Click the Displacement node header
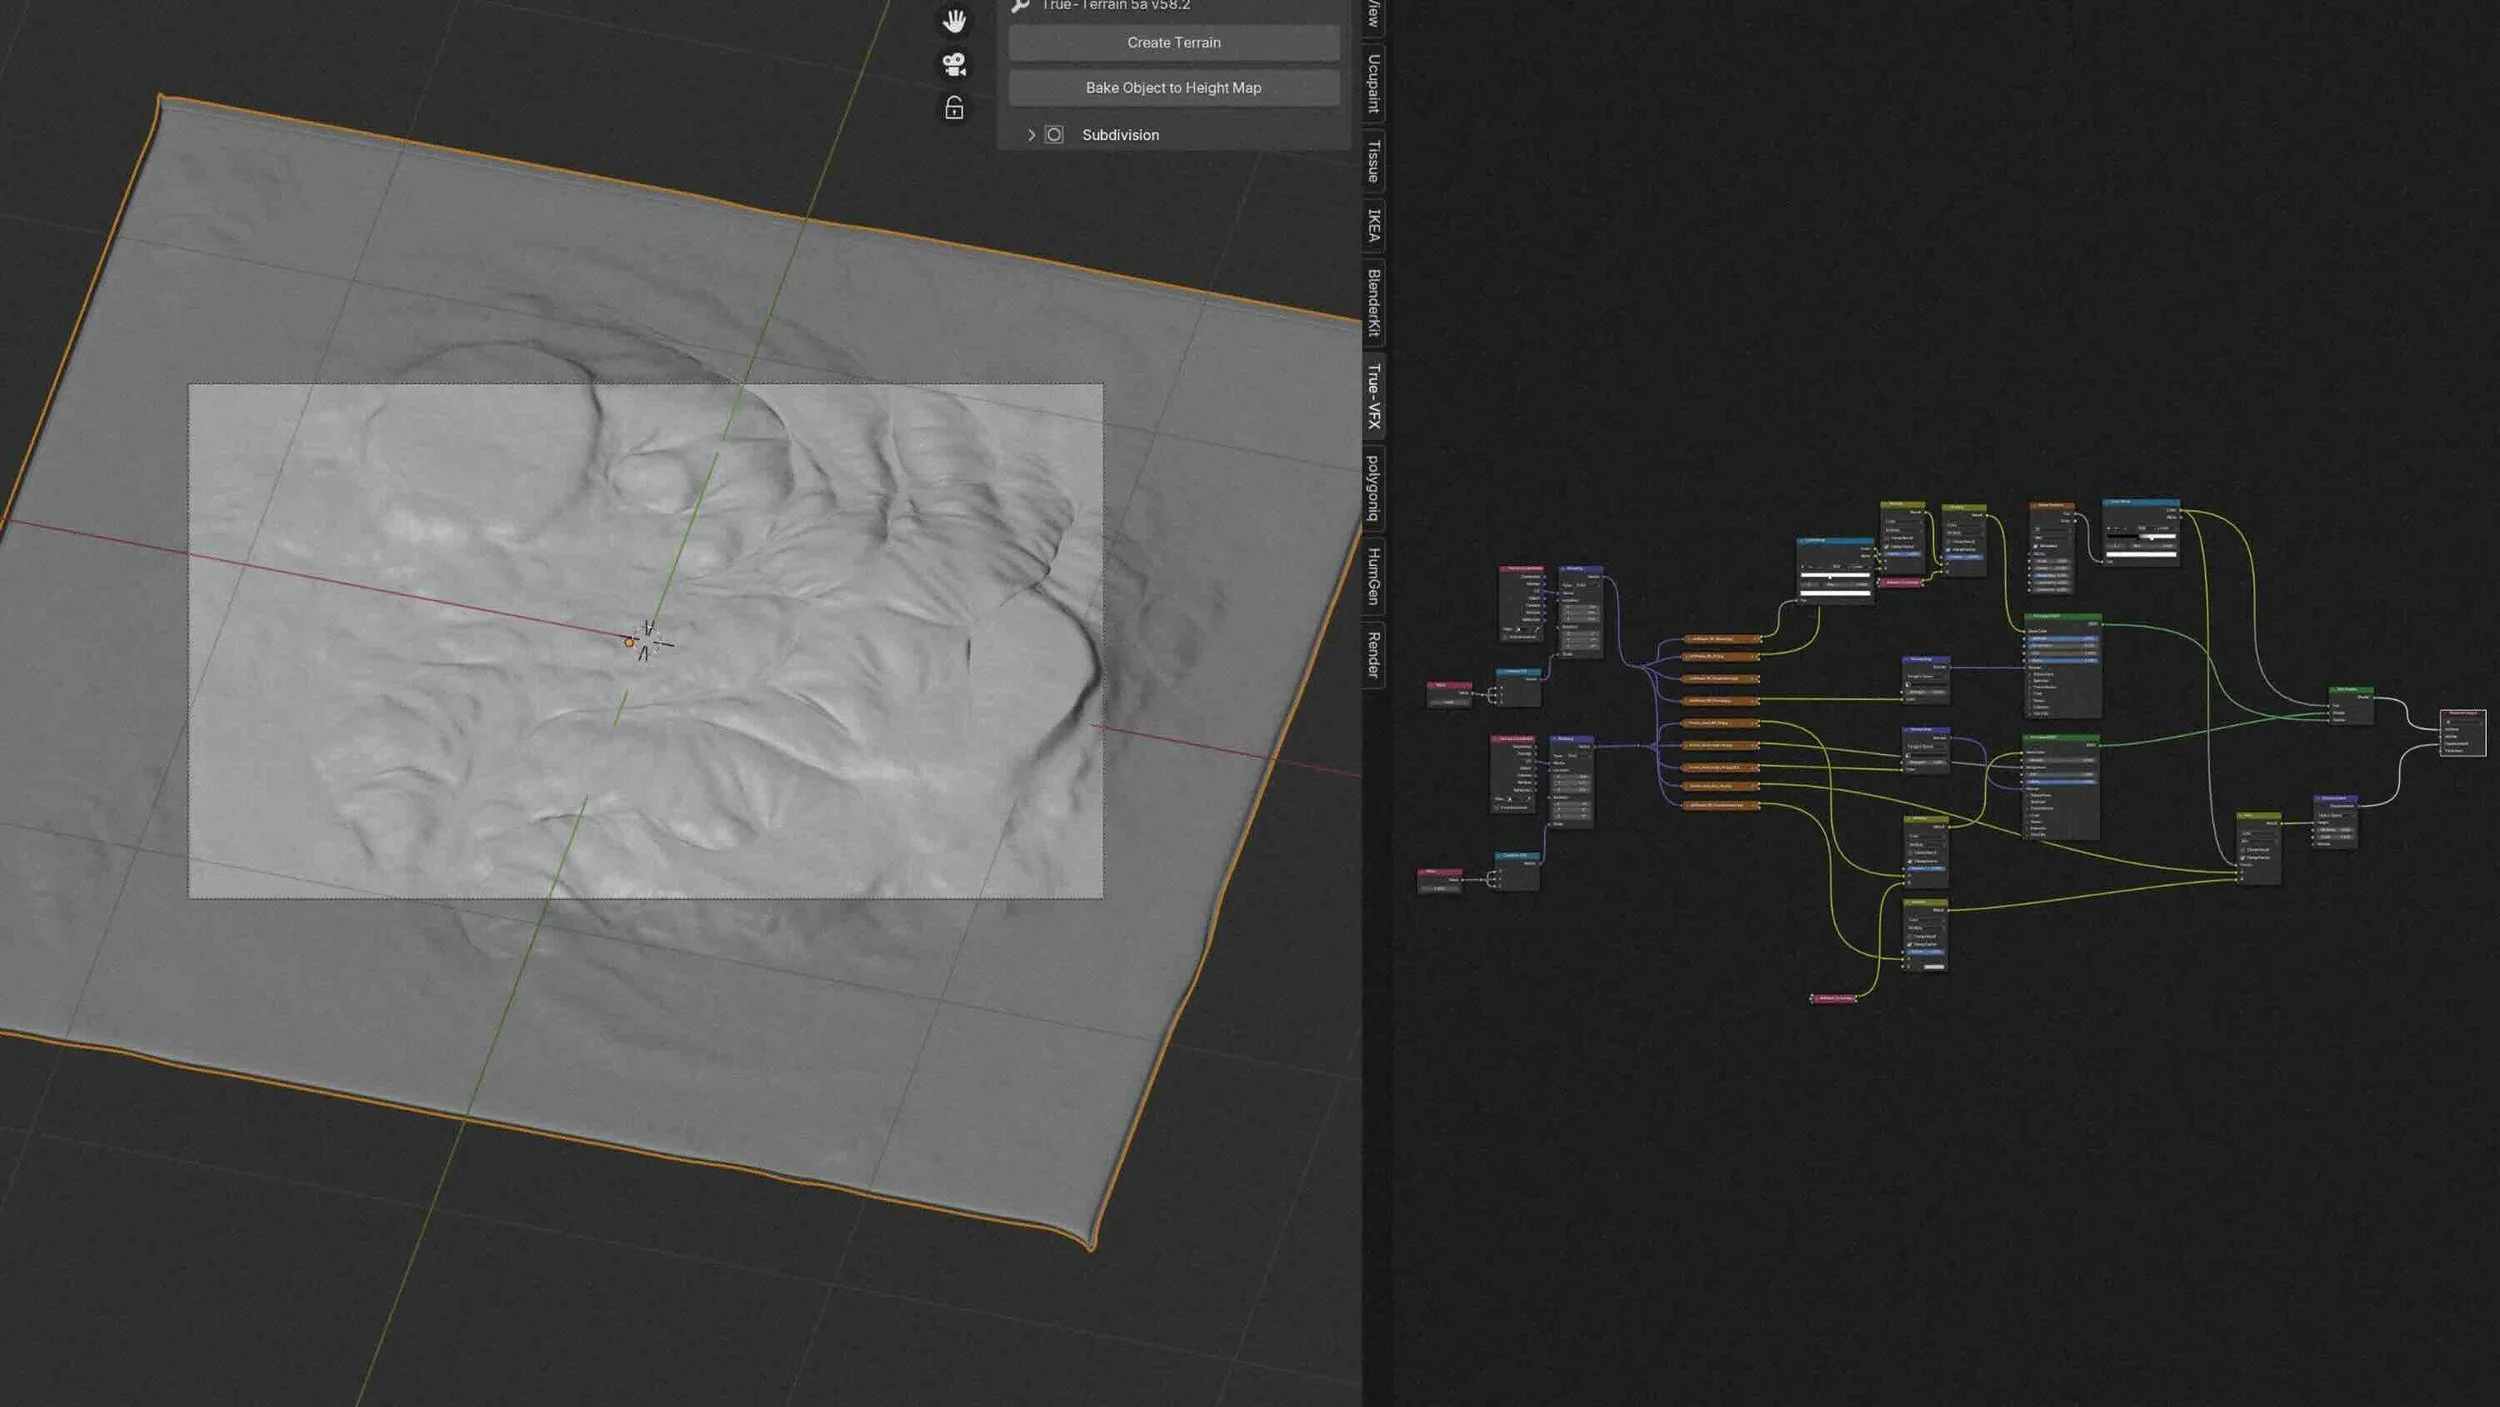The width and height of the screenshot is (2500, 1407). pyautogui.click(x=2335, y=799)
